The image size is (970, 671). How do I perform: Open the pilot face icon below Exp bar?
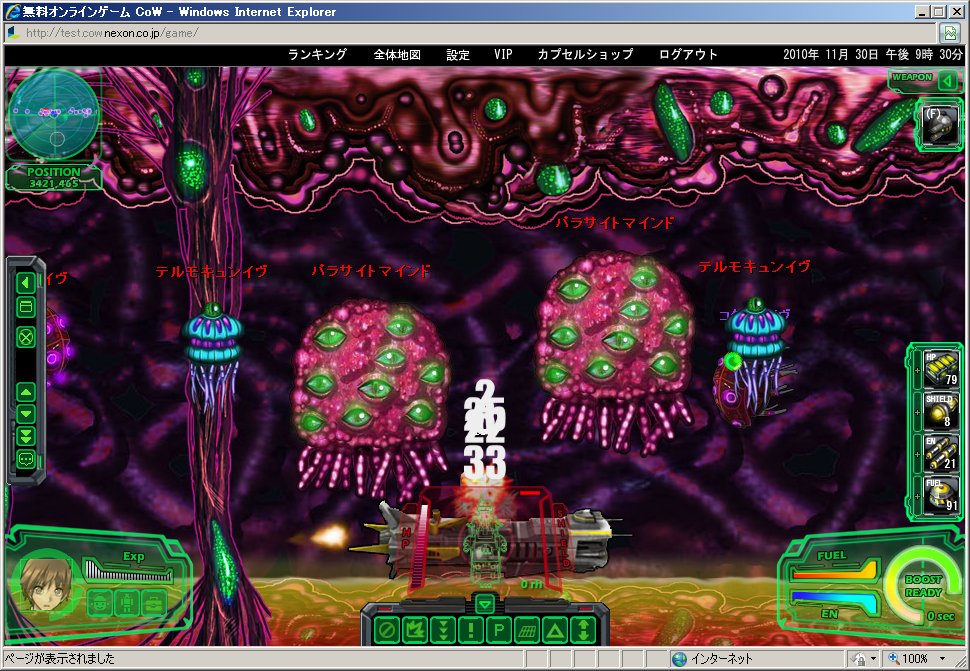coord(100,603)
